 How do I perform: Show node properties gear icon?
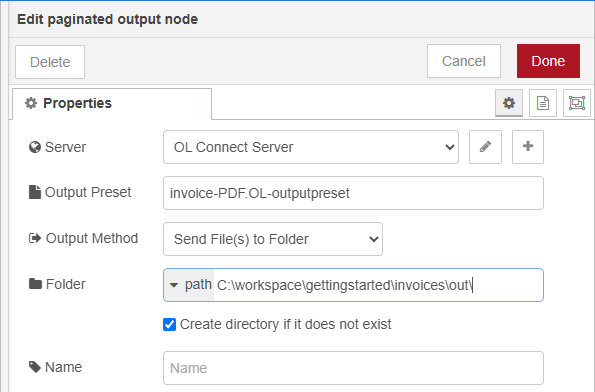pyautogui.click(x=508, y=103)
